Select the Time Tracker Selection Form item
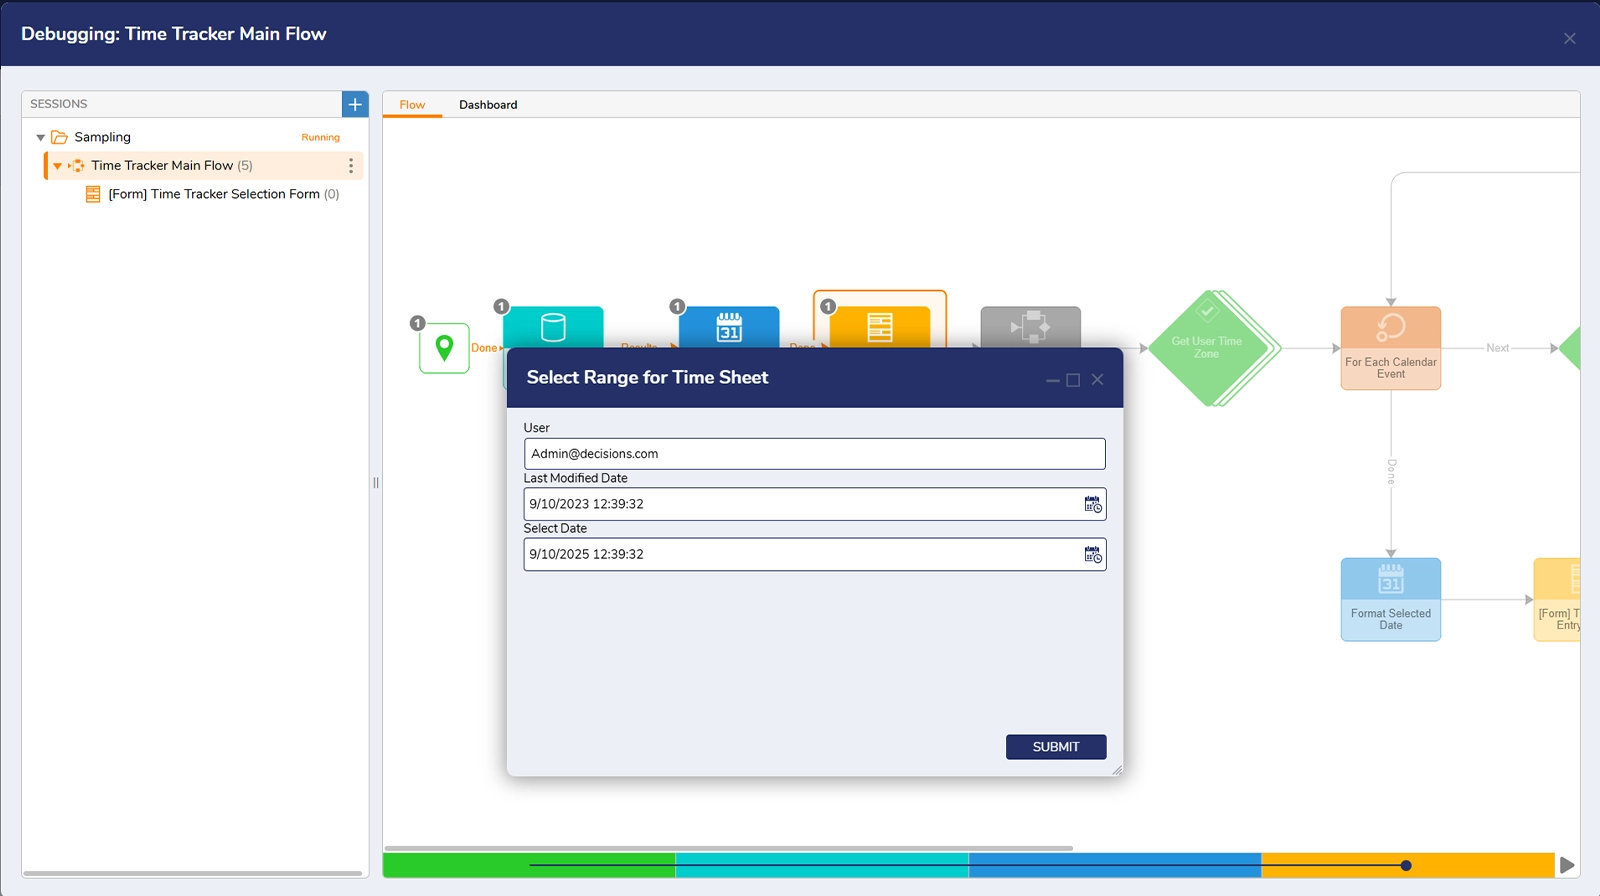Screen dimensions: 1600x896 pos(214,194)
